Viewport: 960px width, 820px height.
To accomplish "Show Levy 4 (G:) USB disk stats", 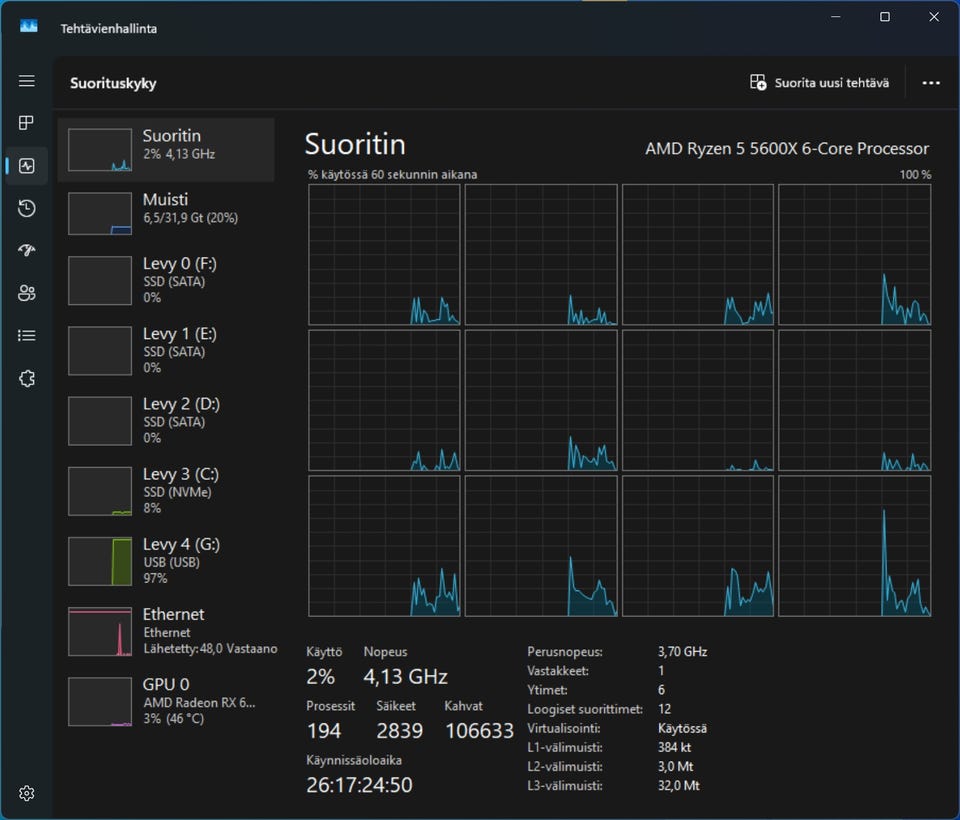I will click(166, 560).
